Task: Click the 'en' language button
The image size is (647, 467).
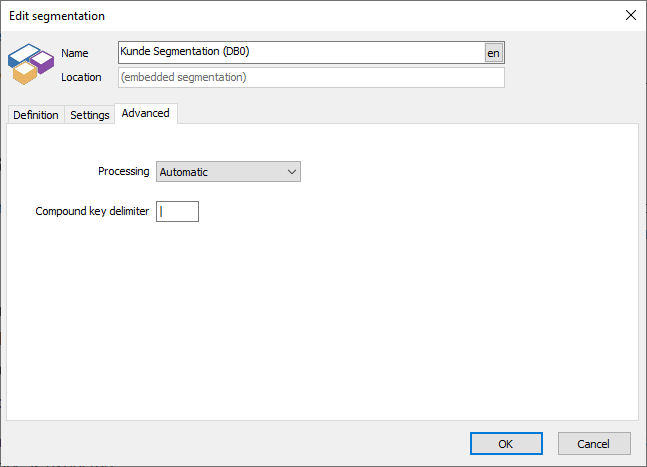Action: (x=494, y=53)
